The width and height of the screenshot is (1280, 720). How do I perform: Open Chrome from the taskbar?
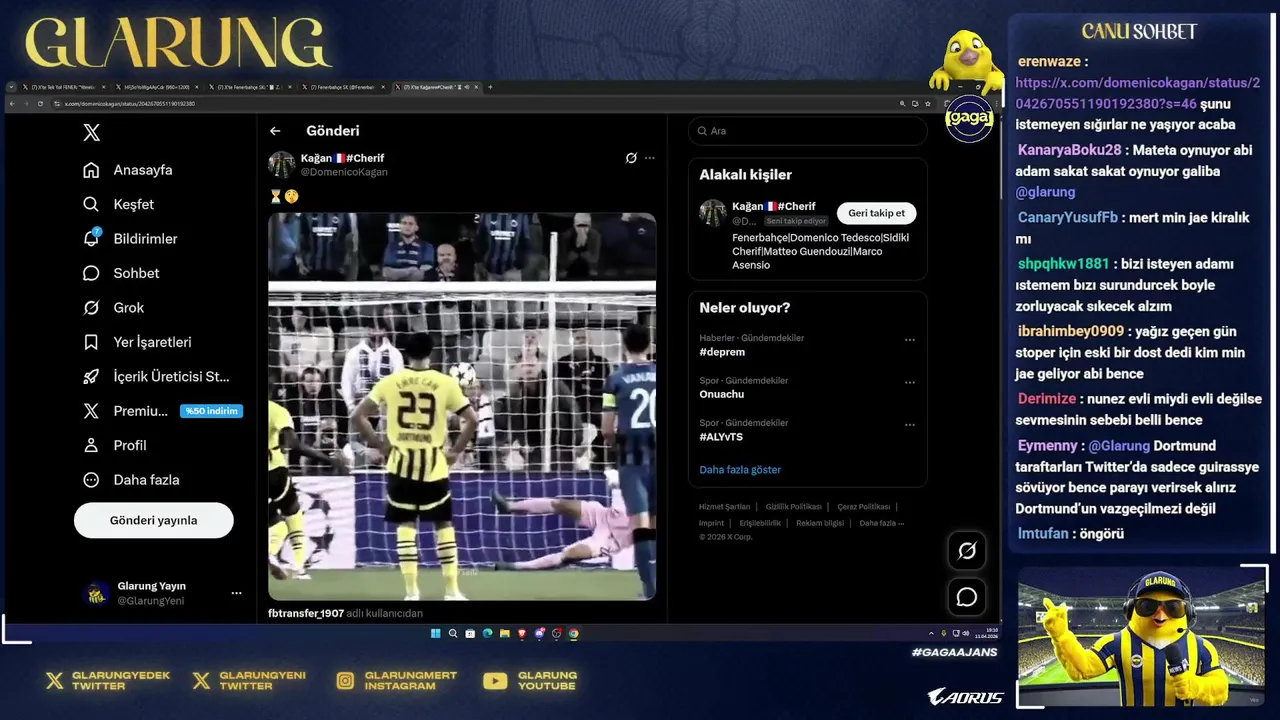pyautogui.click(x=573, y=633)
